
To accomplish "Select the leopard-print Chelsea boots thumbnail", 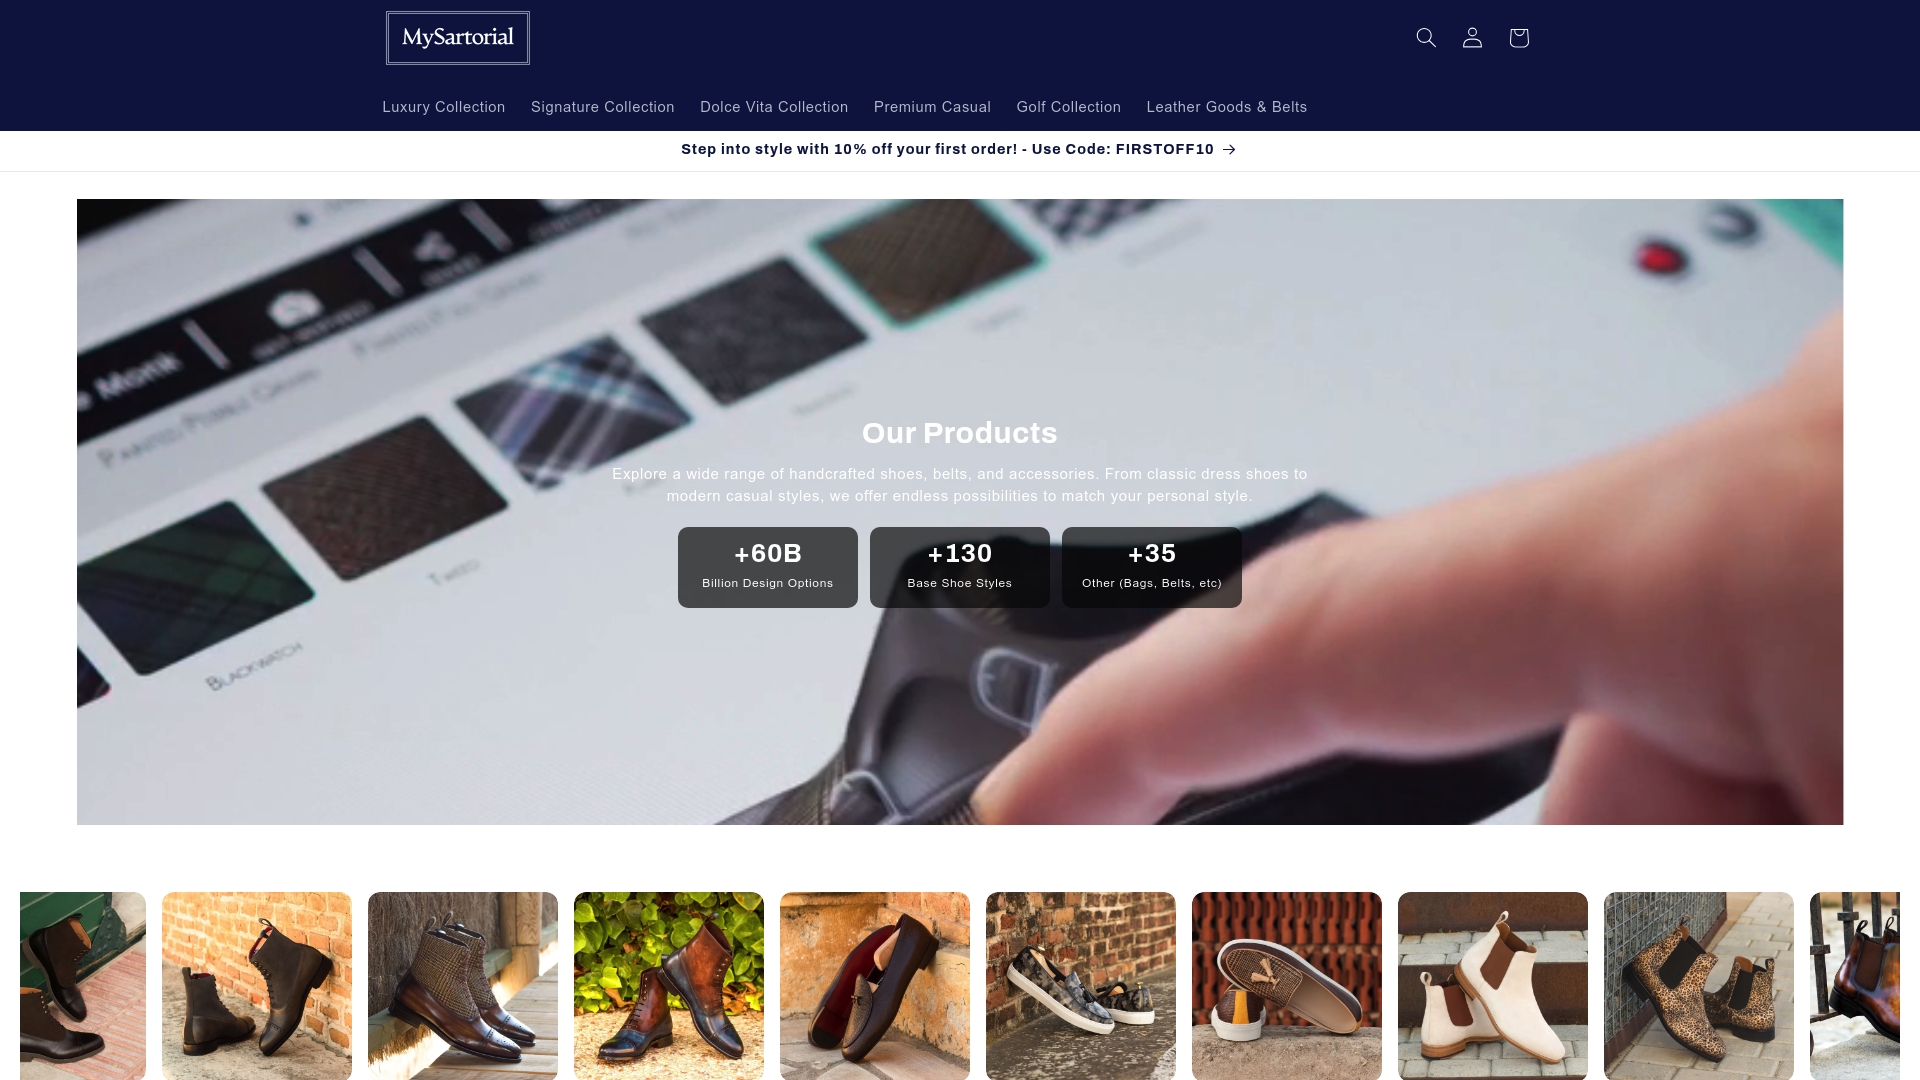I will pos(1698,985).
